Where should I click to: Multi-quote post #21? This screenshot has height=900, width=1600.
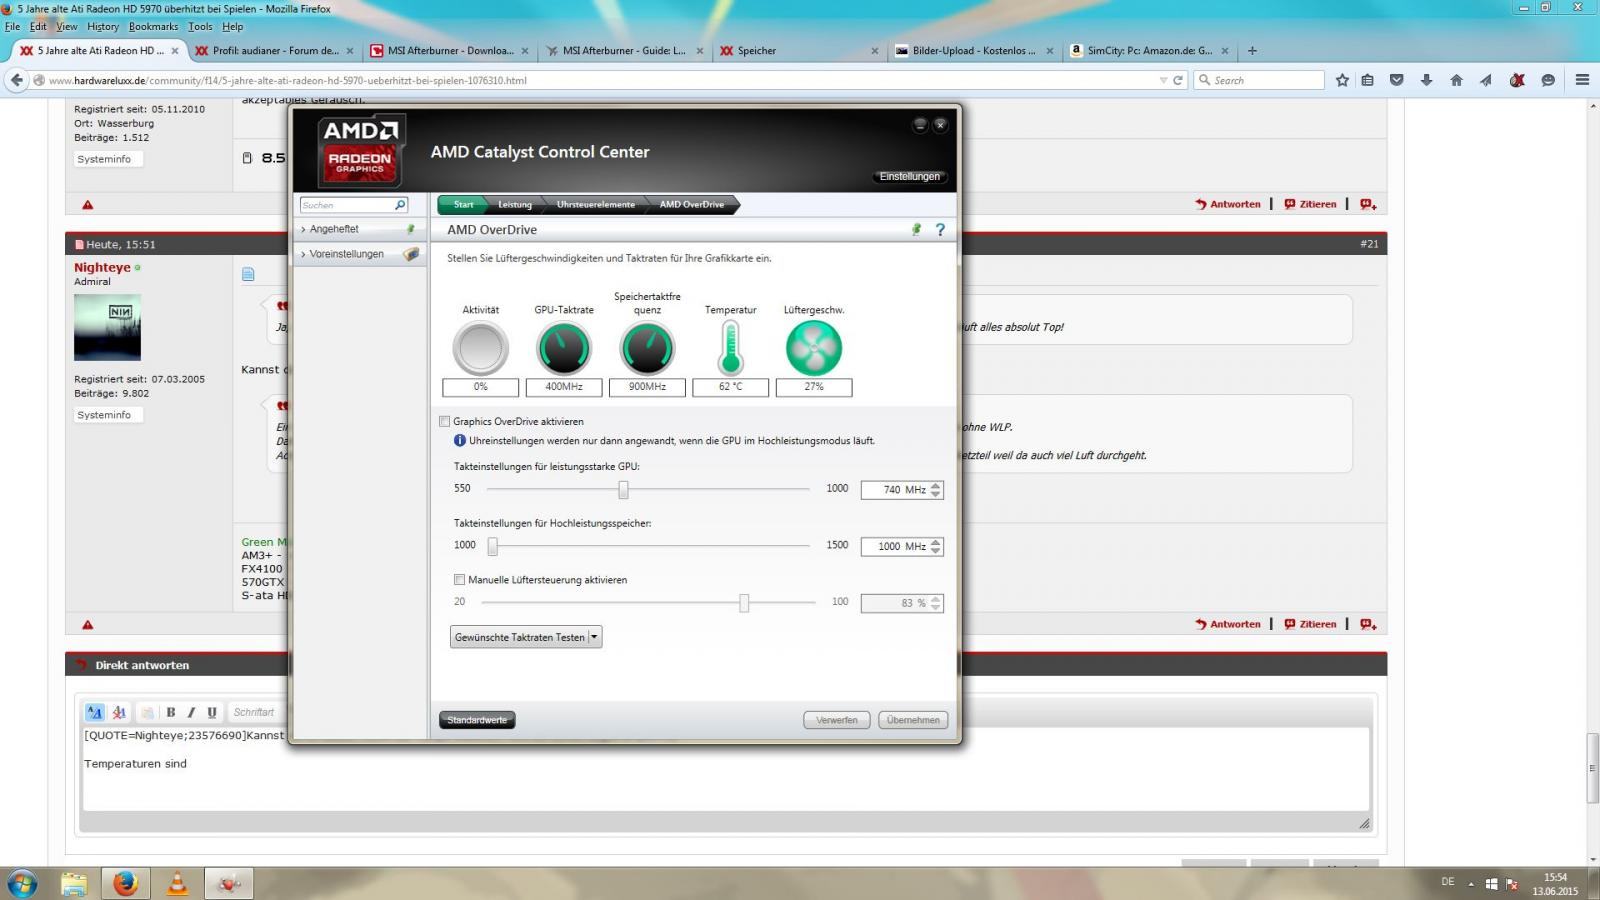(1368, 624)
